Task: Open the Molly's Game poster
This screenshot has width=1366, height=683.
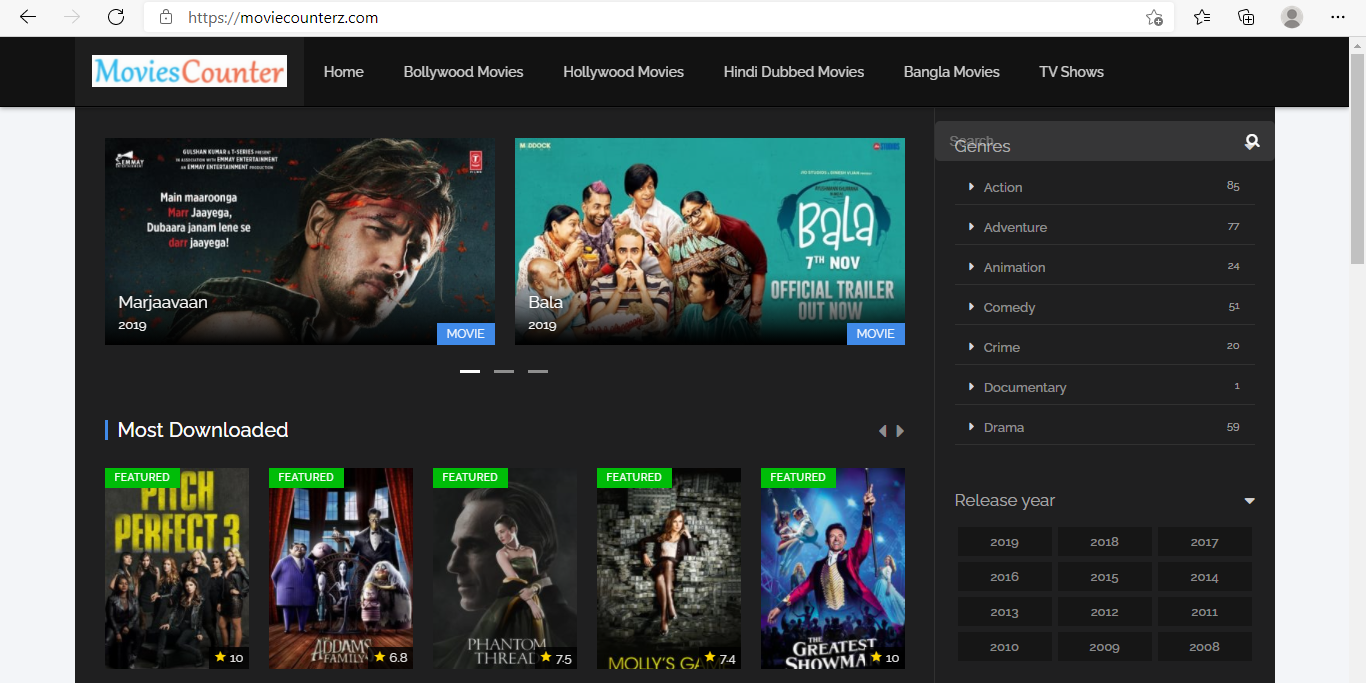Action: (x=669, y=568)
